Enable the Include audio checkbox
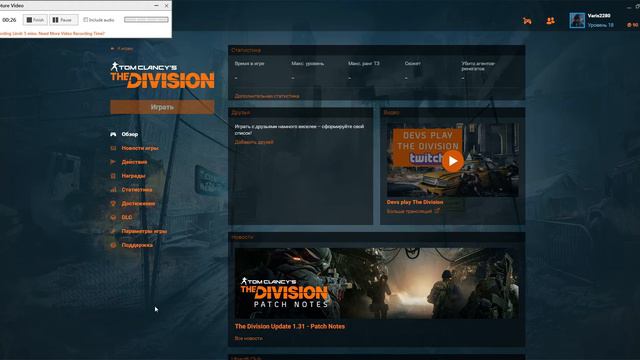This screenshot has width=640, height=360. pos(86,20)
